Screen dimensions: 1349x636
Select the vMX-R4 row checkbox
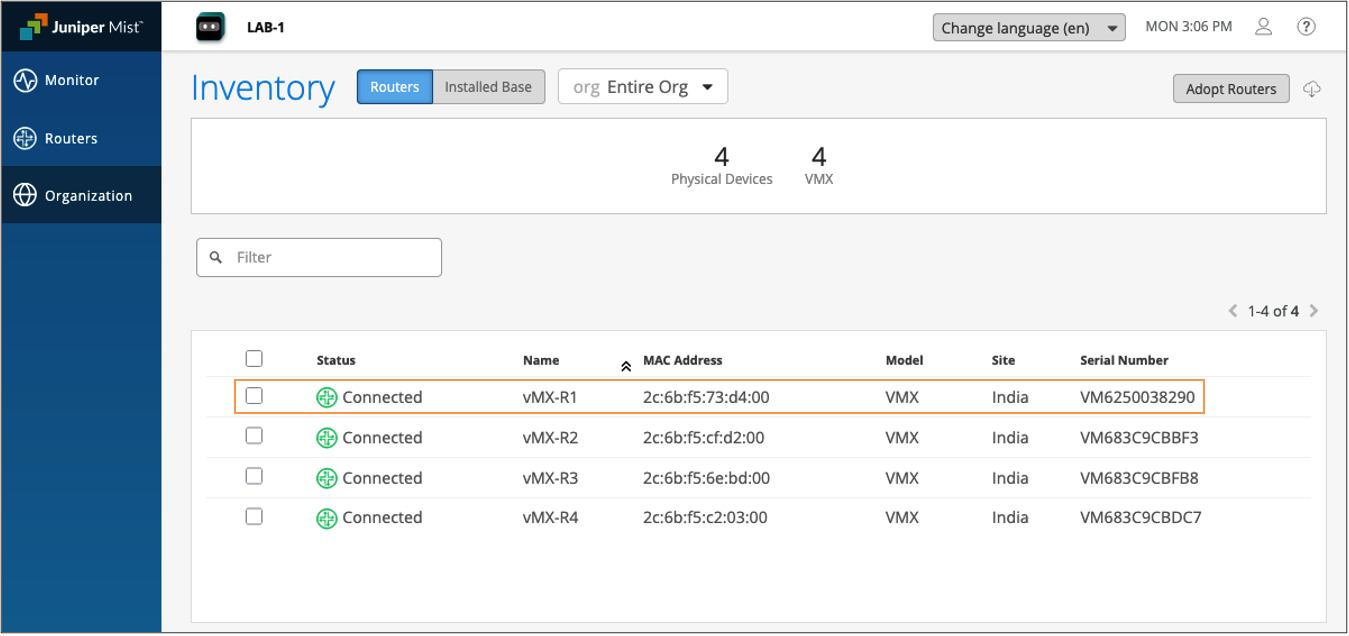click(254, 517)
